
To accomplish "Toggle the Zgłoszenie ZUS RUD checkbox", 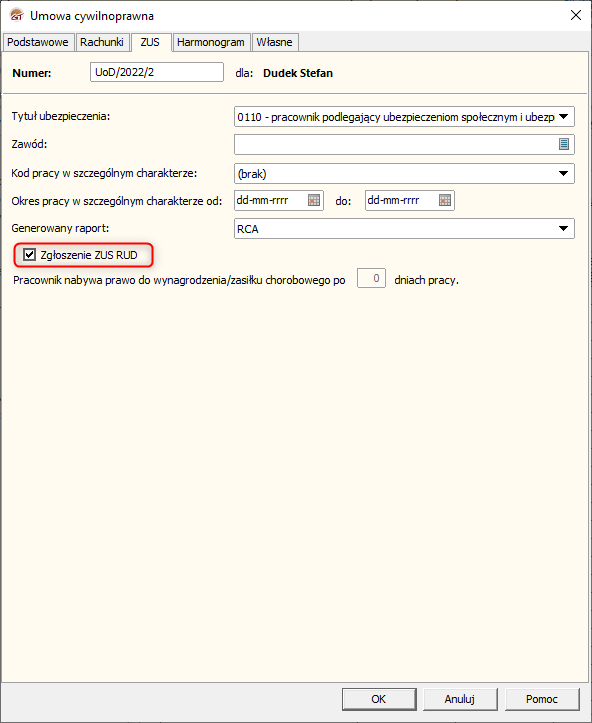I will (30, 255).
